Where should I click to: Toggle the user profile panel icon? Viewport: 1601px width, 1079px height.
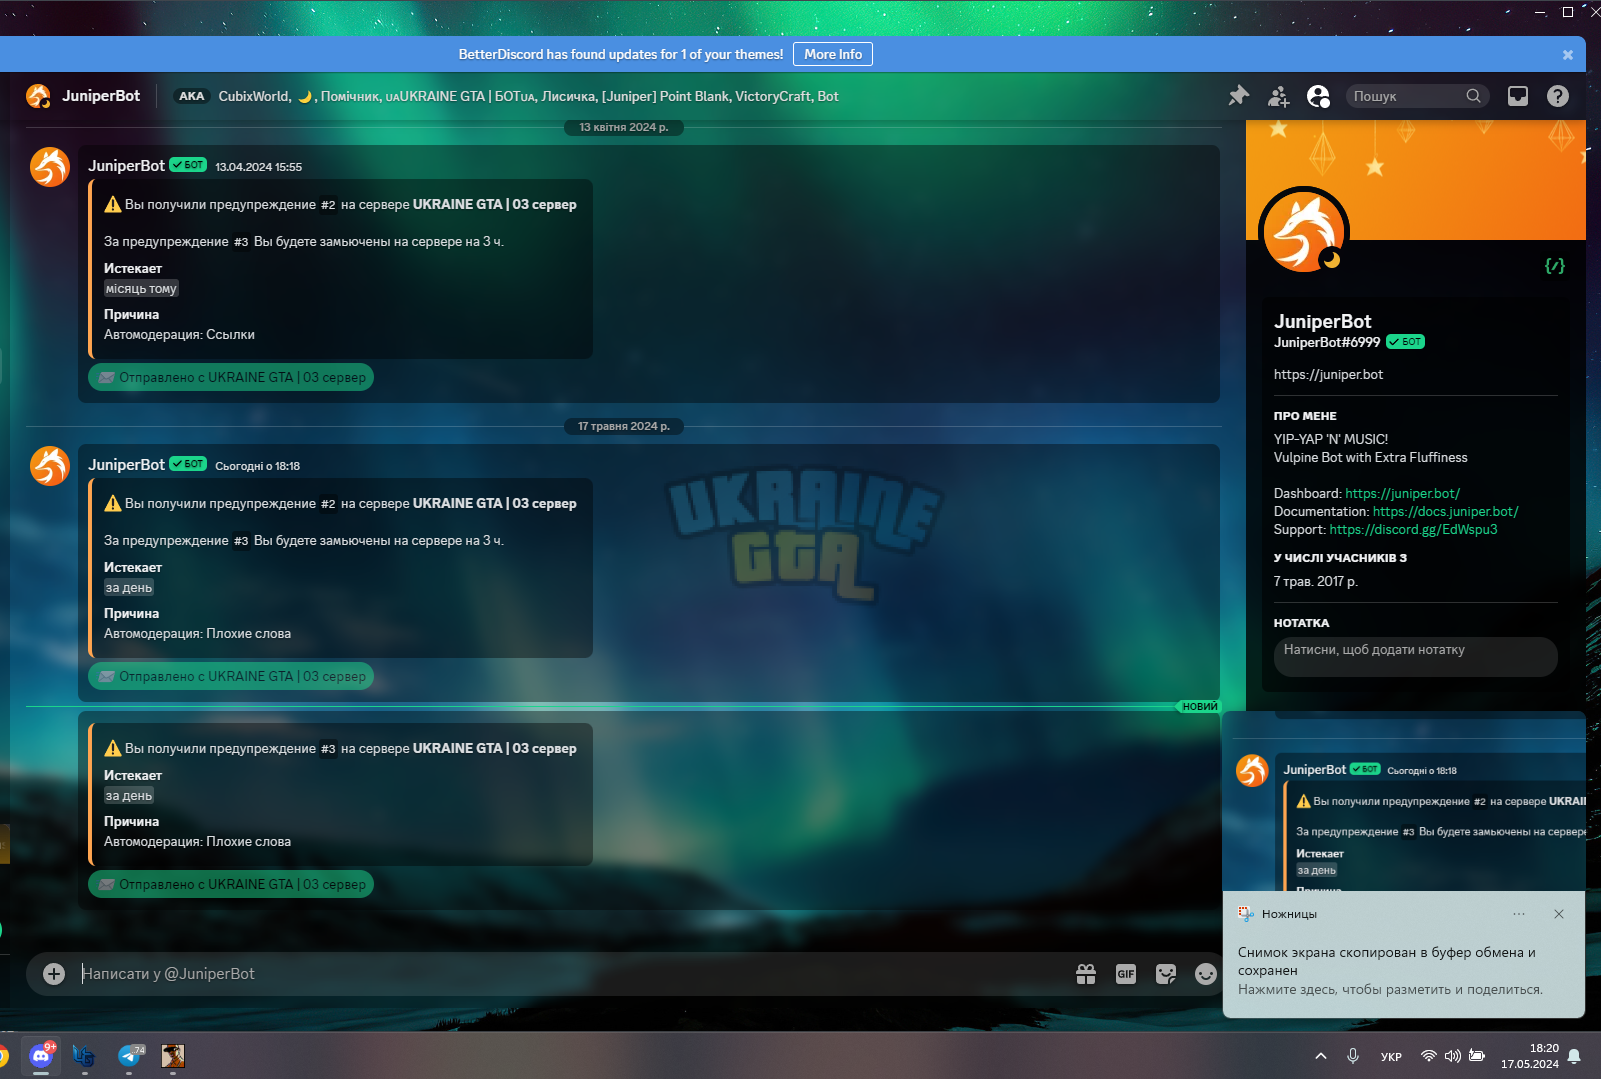[x=1319, y=96]
